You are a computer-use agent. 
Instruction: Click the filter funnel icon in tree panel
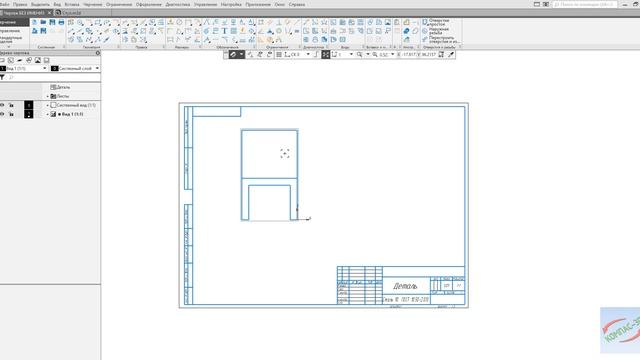click(x=2, y=77)
